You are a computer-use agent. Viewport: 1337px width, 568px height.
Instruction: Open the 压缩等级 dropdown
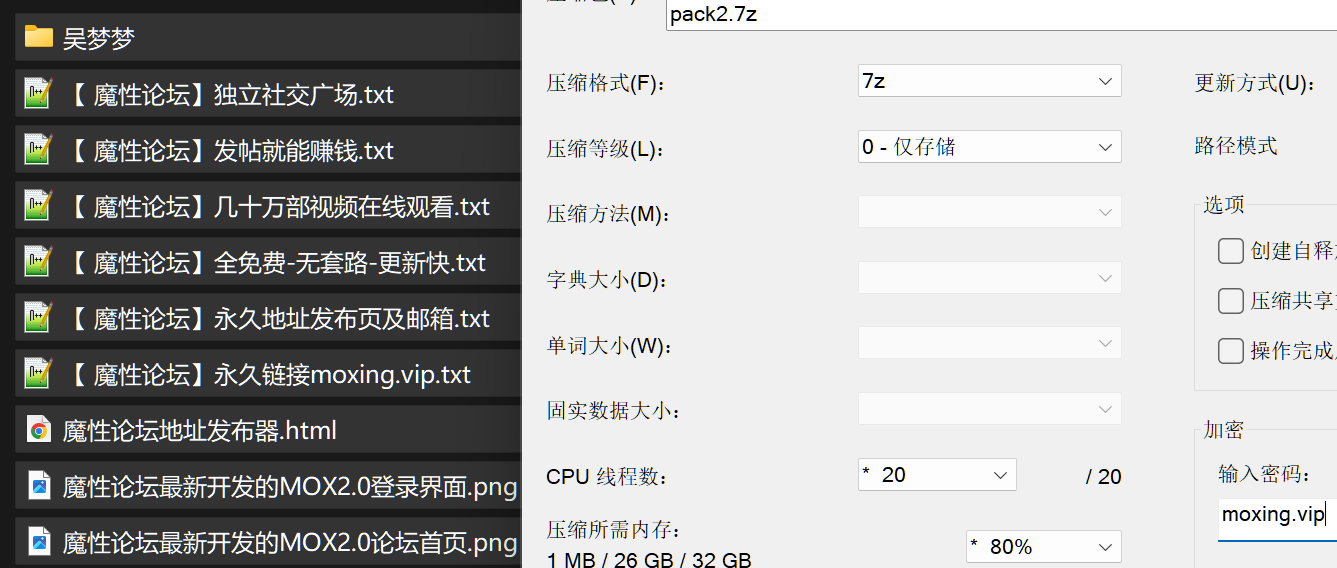(989, 147)
